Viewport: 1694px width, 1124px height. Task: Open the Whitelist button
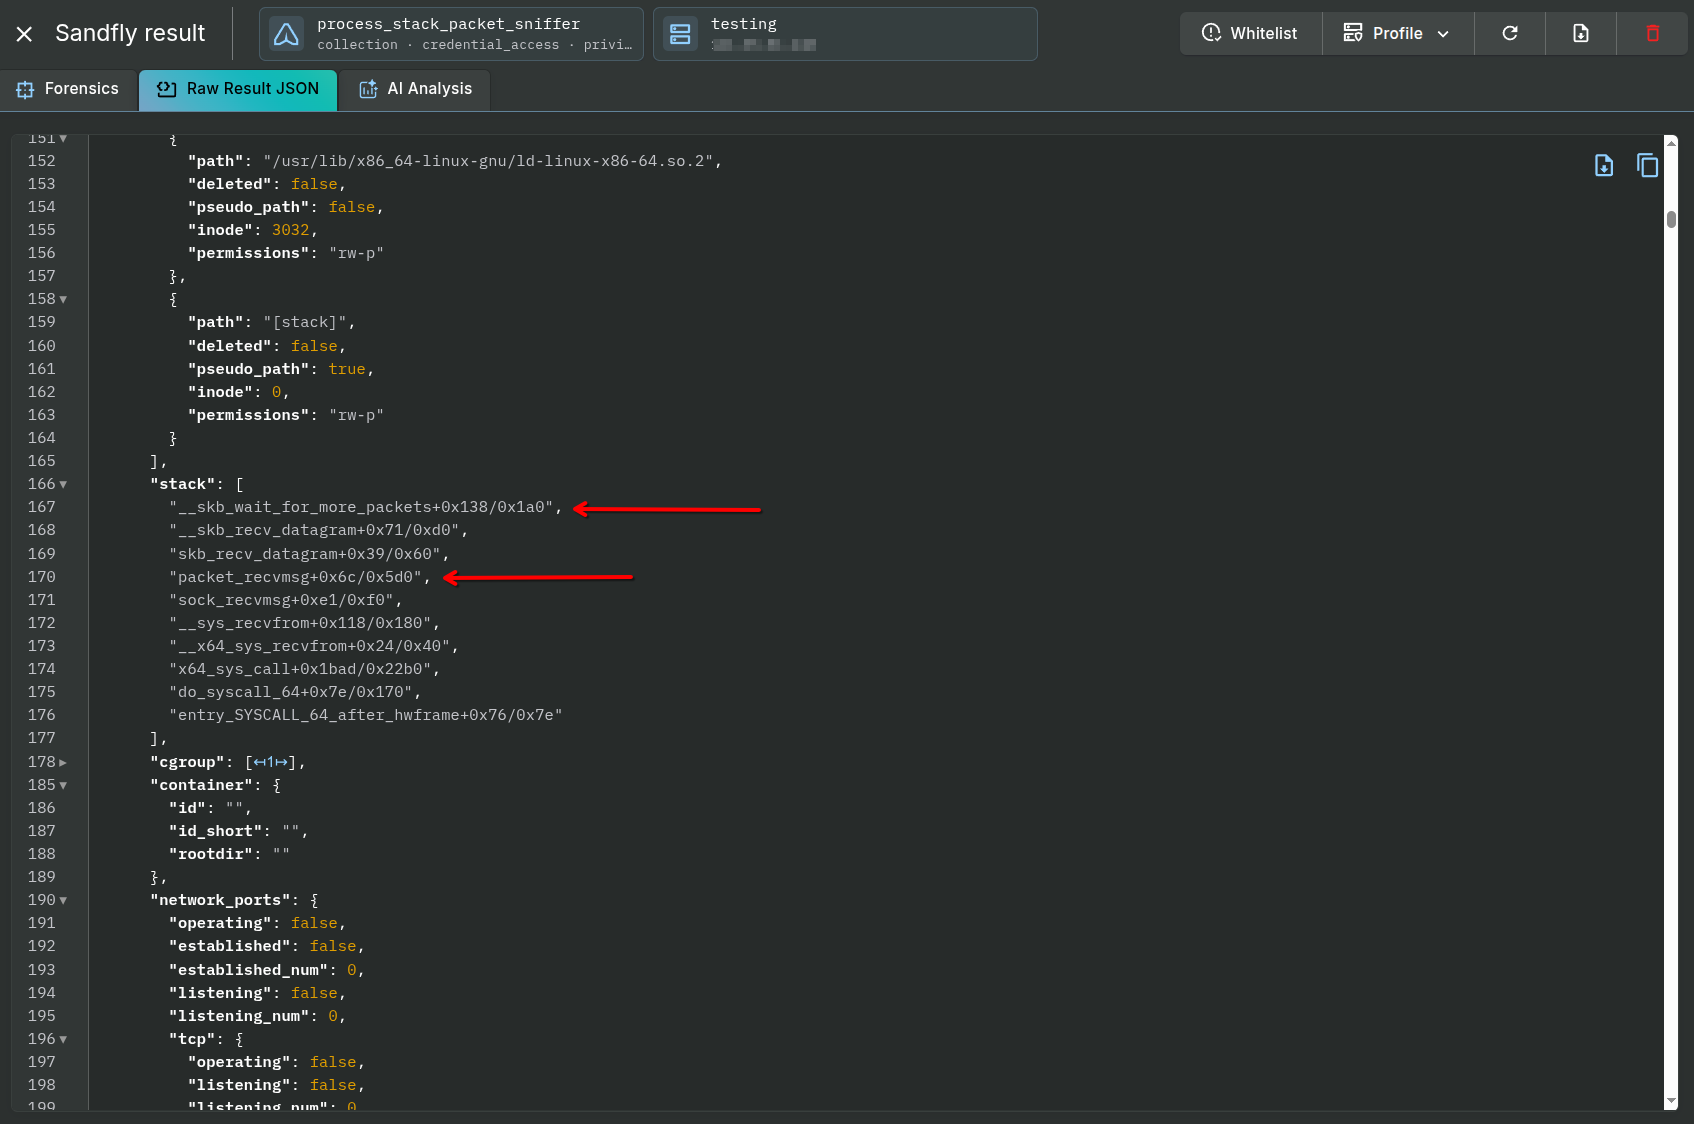pos(1250,33)
